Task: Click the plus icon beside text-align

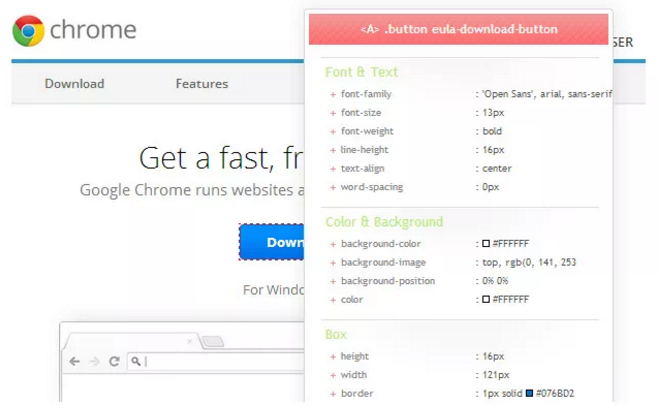Action: point(333,169)
